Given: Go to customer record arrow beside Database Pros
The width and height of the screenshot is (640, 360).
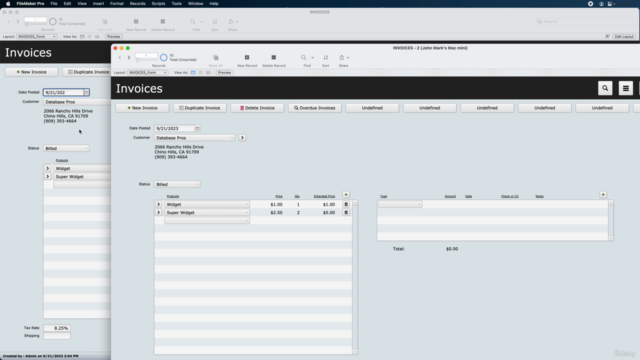Looking at the screenshot, I should pos(242,138).
